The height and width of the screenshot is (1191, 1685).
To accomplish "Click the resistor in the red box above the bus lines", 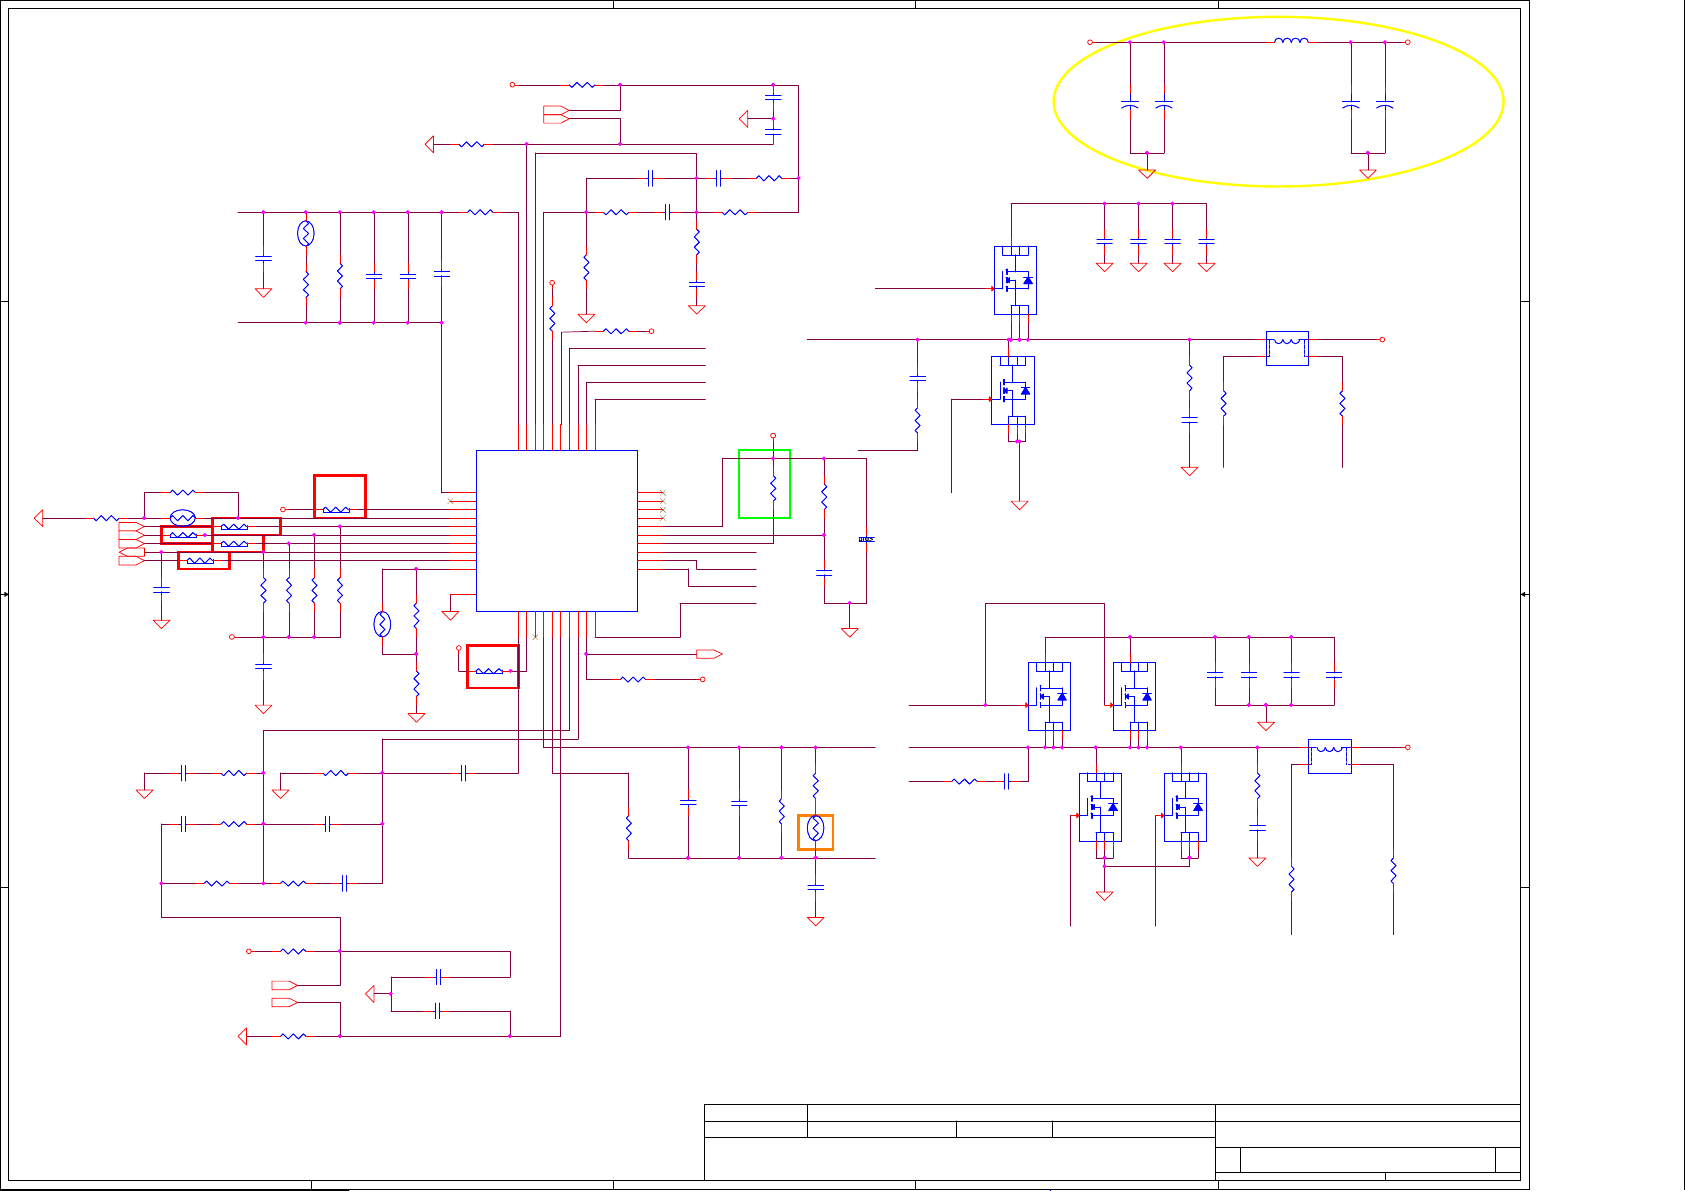I will 337,509.
